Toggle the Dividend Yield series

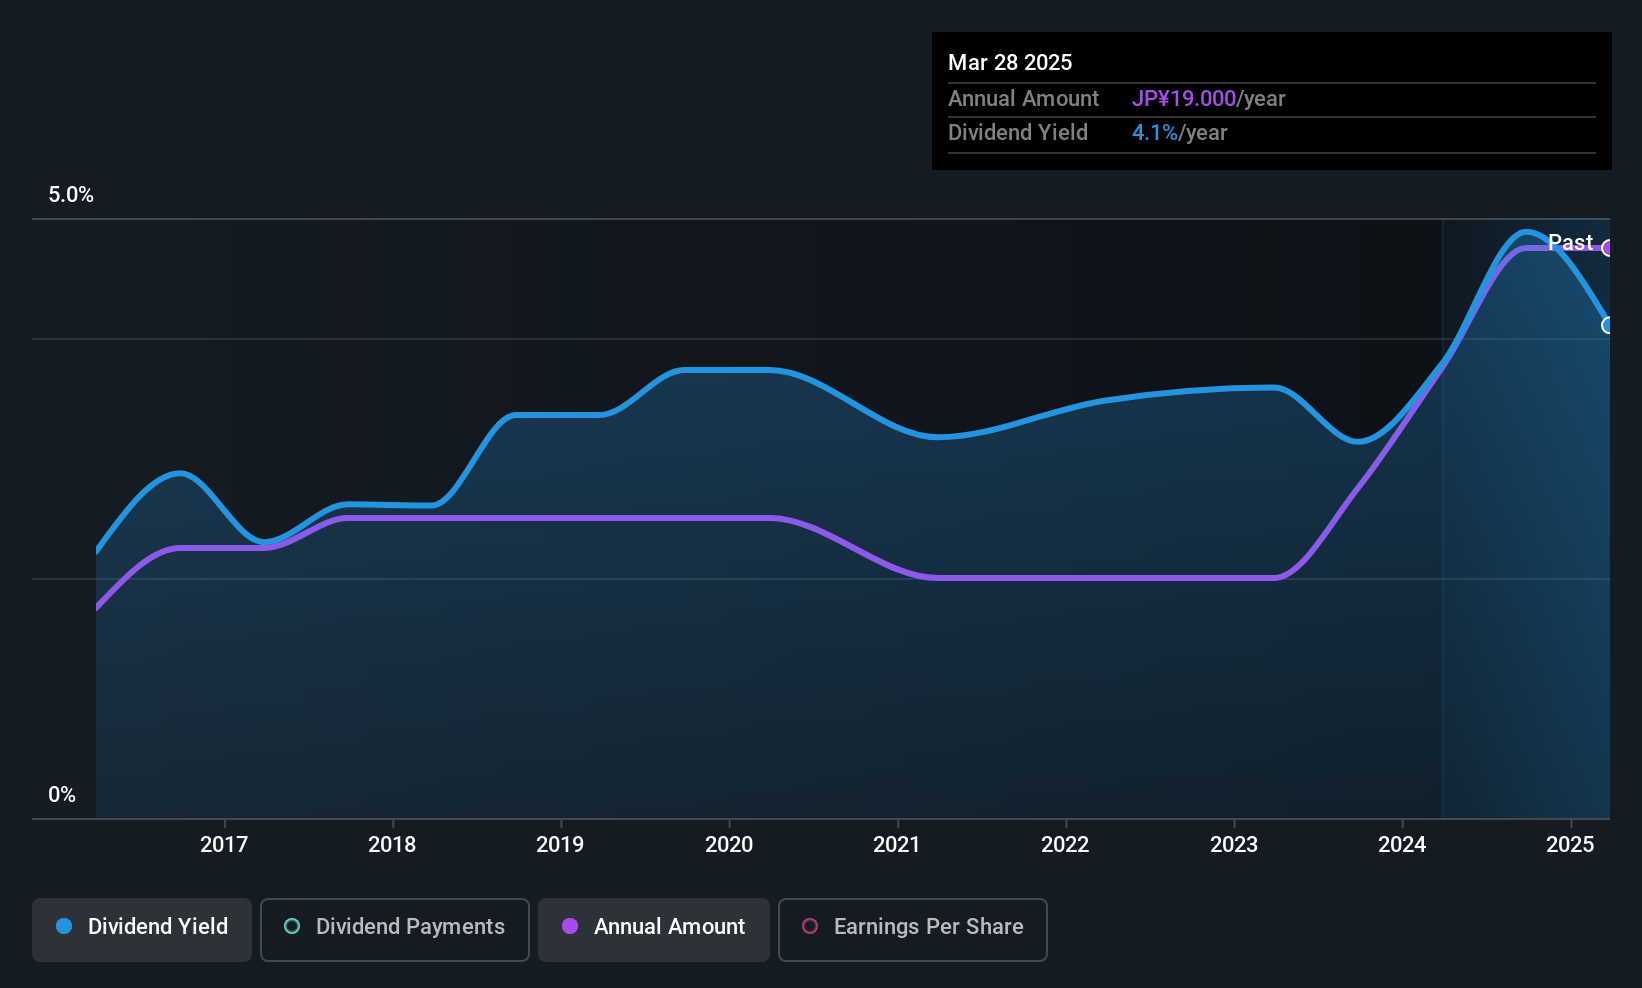point(142,930)
